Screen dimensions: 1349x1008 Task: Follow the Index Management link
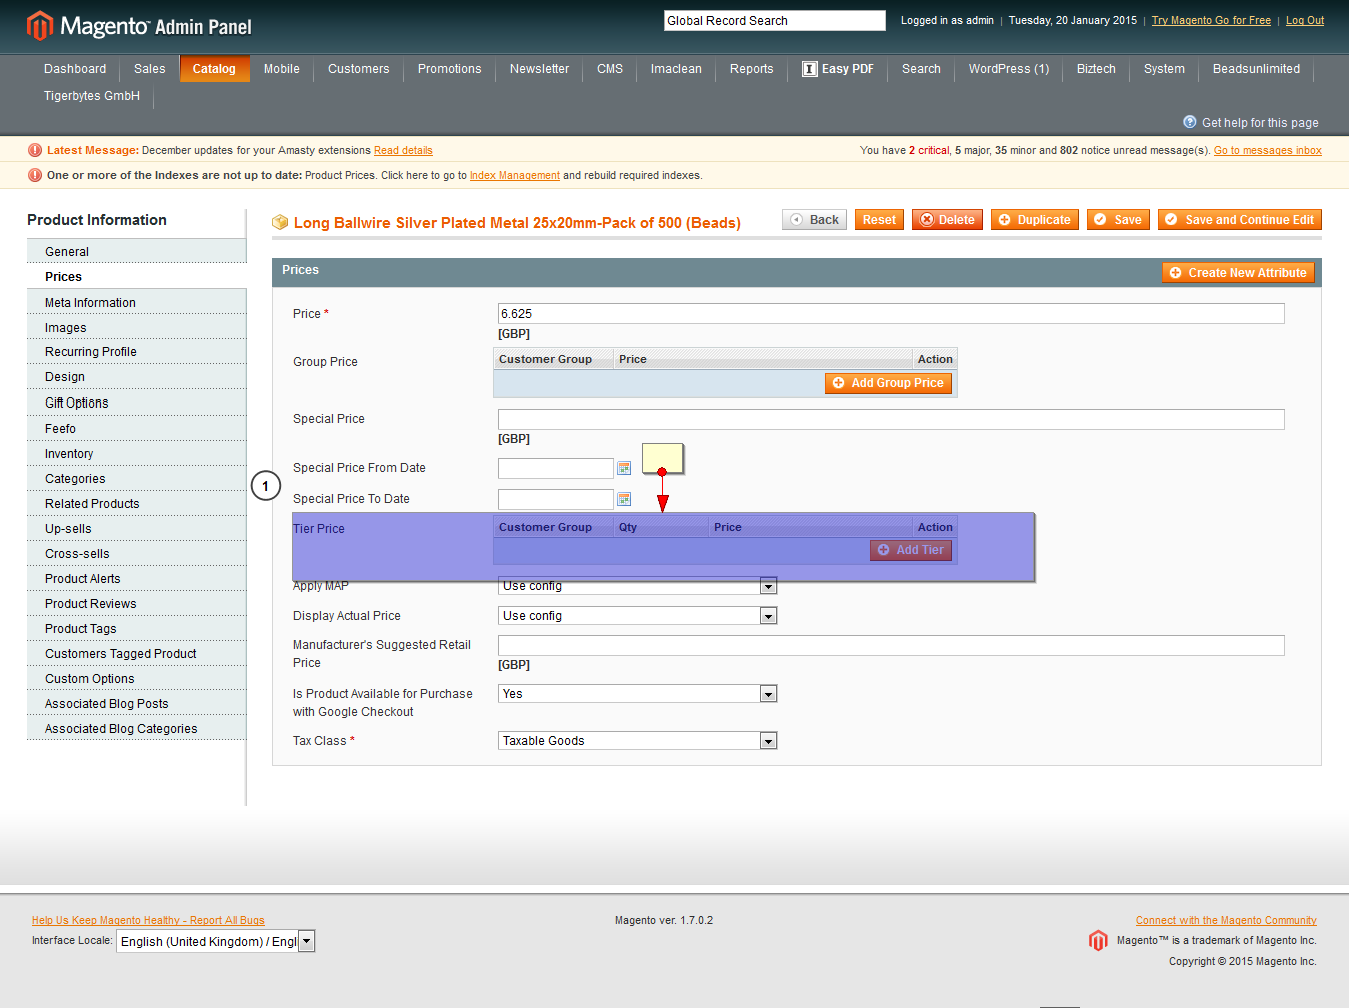(514, 176)
